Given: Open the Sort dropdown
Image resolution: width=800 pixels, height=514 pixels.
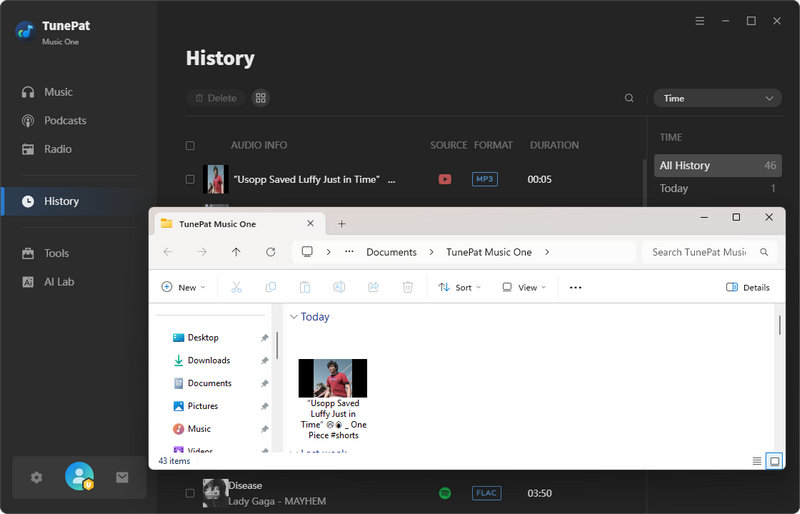Looking at the screenshot, I should point(459,287).
